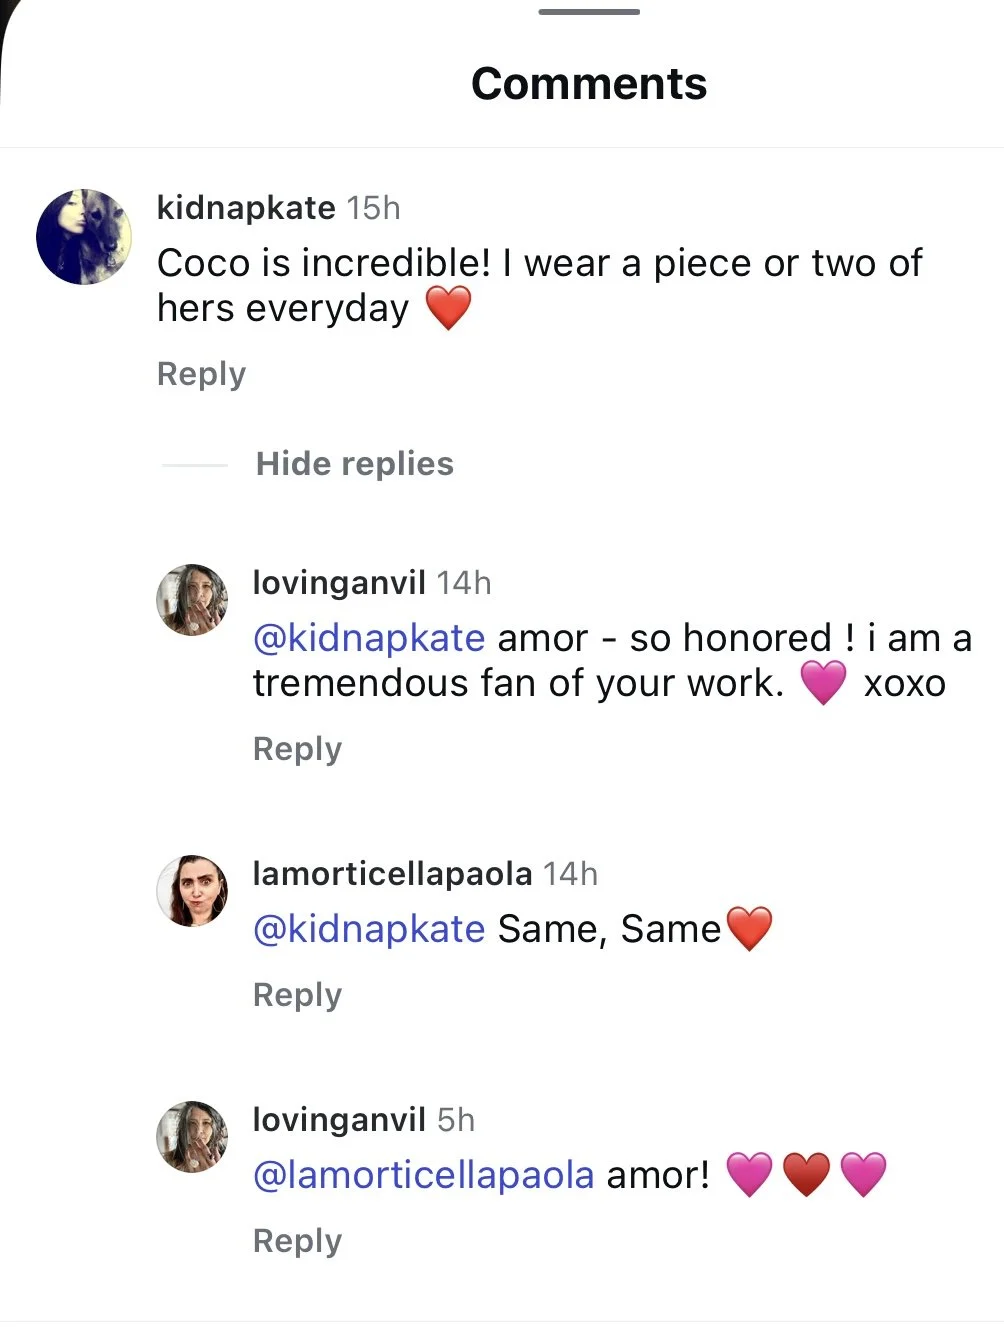This screenshot has width=1004, height=1327.
Task: Tap kidnapkate's profile picture
Action: coord(84,237)
